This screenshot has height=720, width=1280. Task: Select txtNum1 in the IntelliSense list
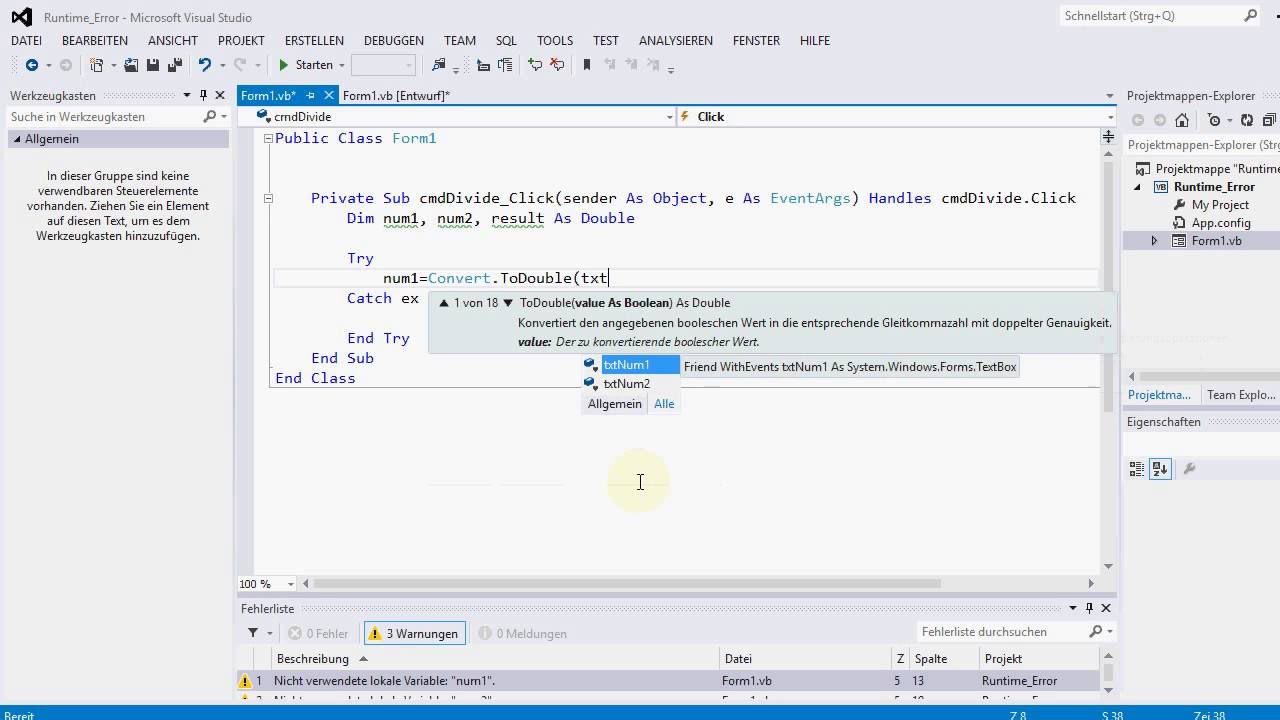[x=631, y=365]
